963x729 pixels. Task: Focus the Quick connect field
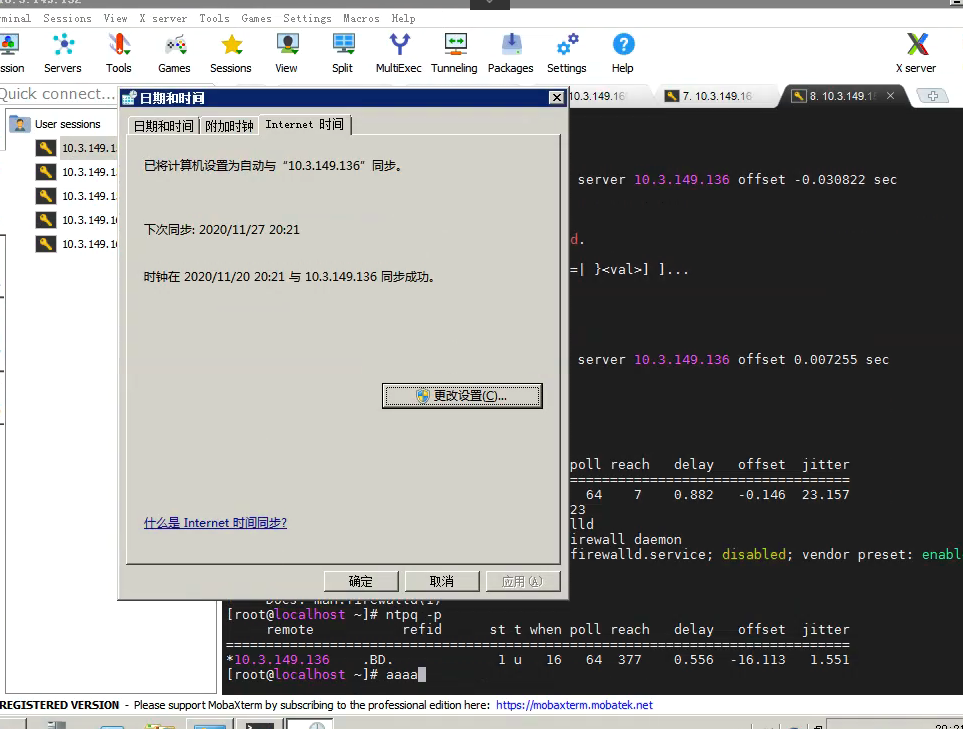coord(58,94)
